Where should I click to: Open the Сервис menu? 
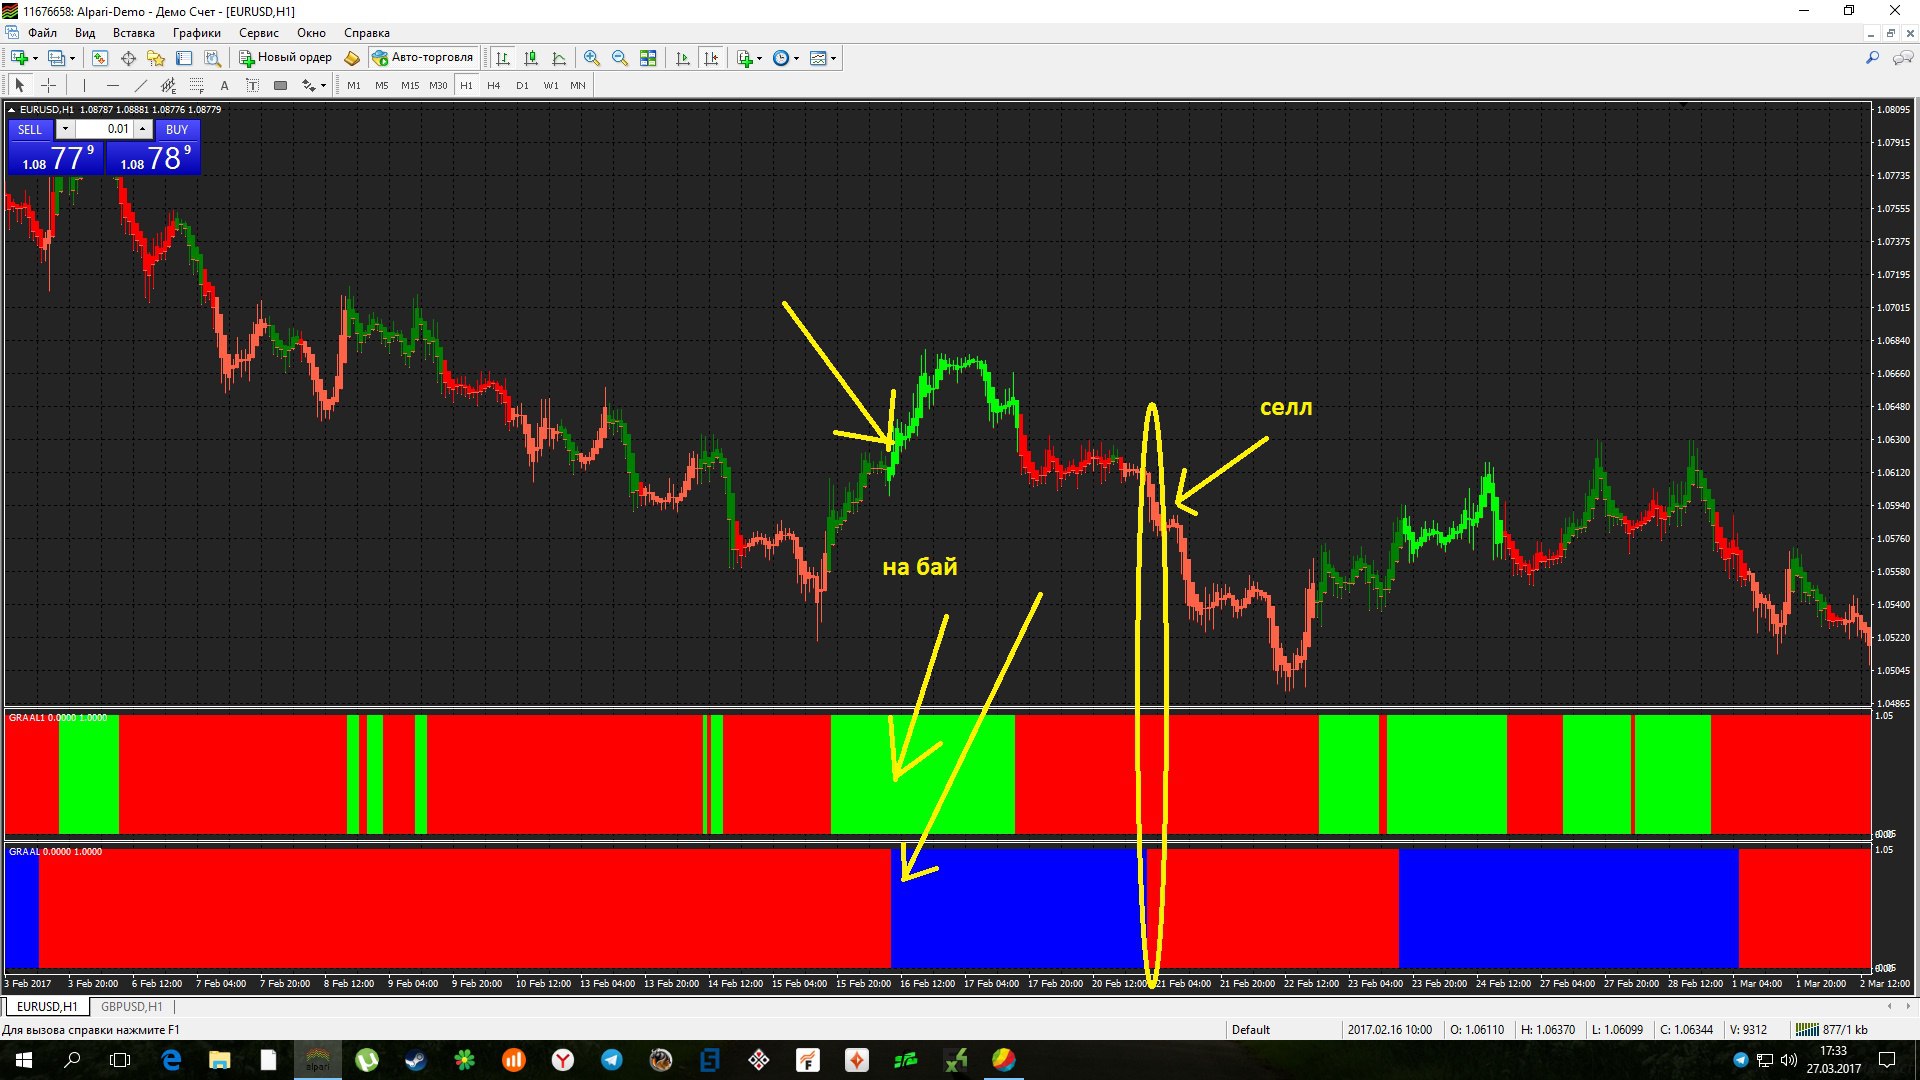[x=258, y=33]
